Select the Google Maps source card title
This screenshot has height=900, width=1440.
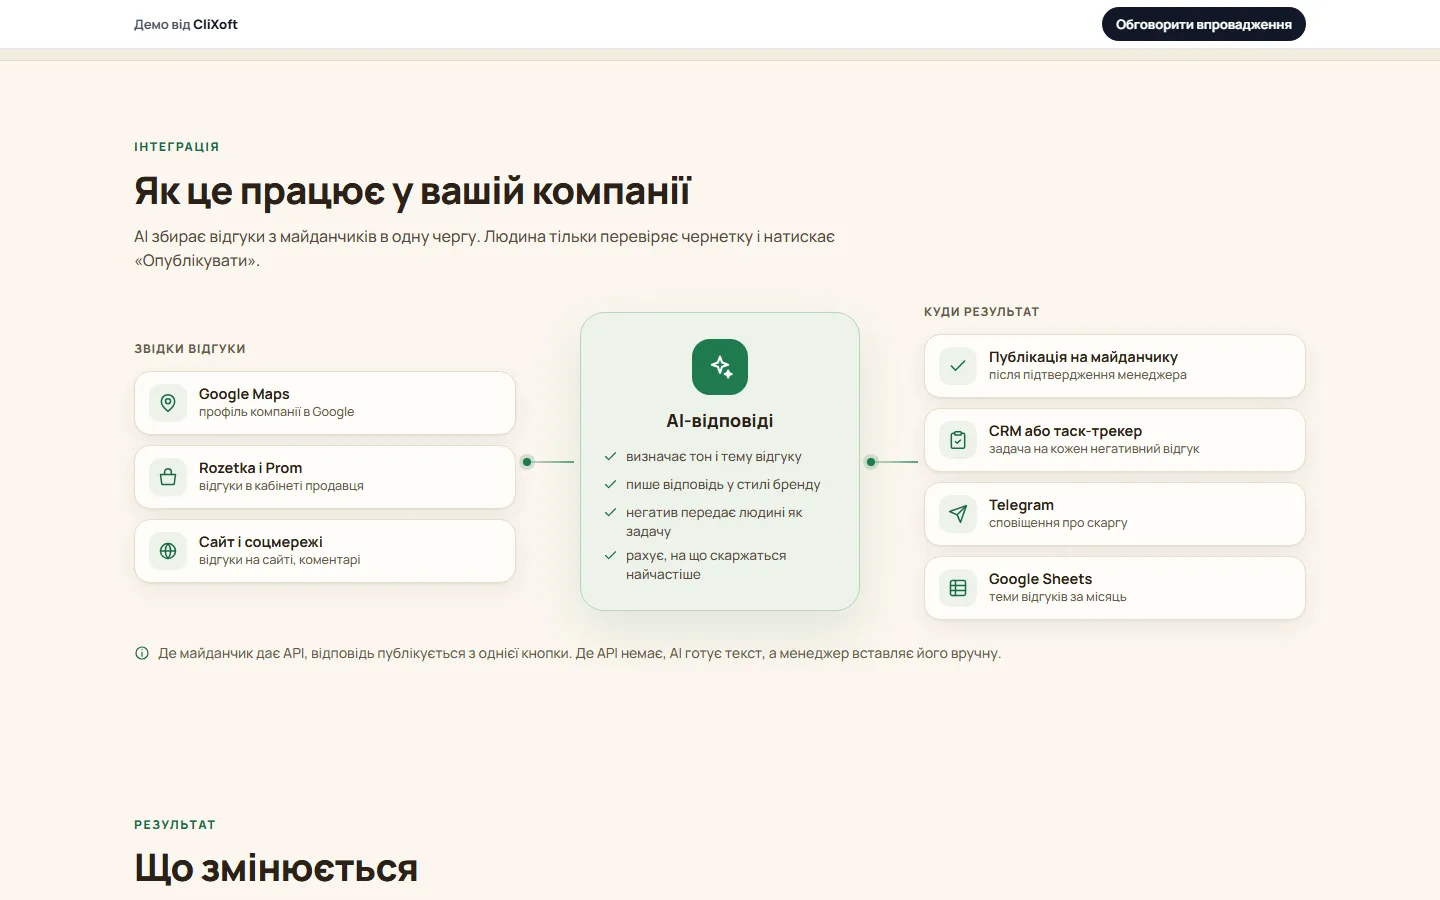pyautogui.click(x=244, y=394)
